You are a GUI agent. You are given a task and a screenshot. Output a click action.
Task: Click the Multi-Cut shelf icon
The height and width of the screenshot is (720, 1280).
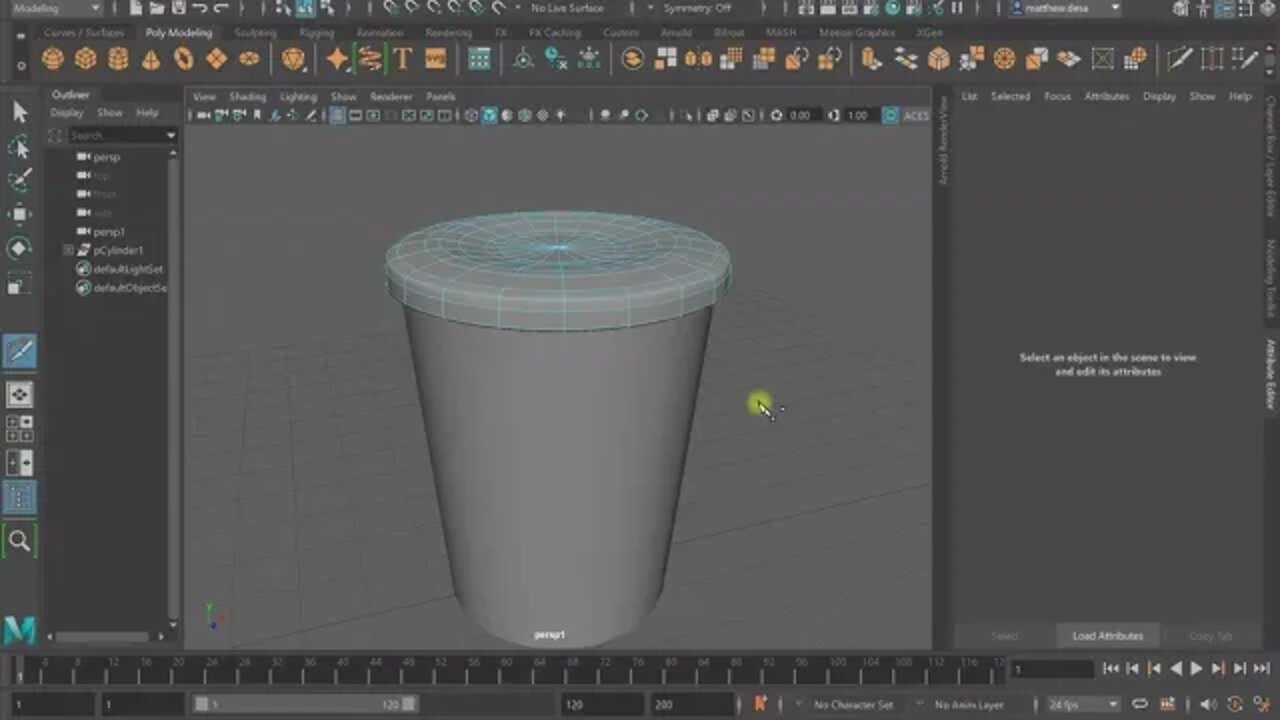(x=1180, y=59)
